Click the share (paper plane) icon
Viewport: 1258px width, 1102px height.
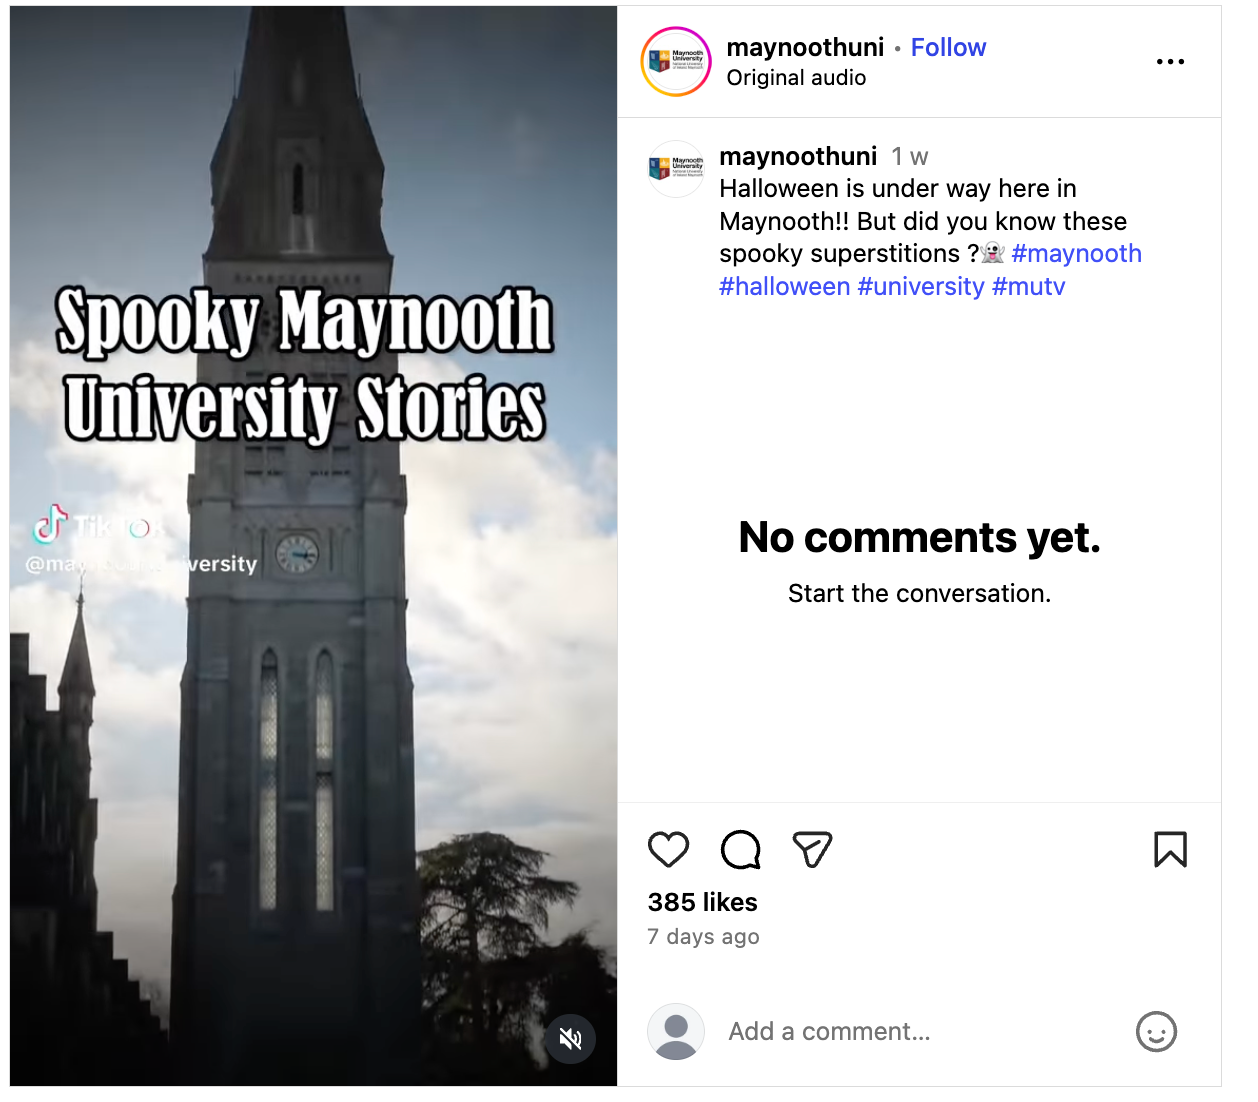pos(812,849)
